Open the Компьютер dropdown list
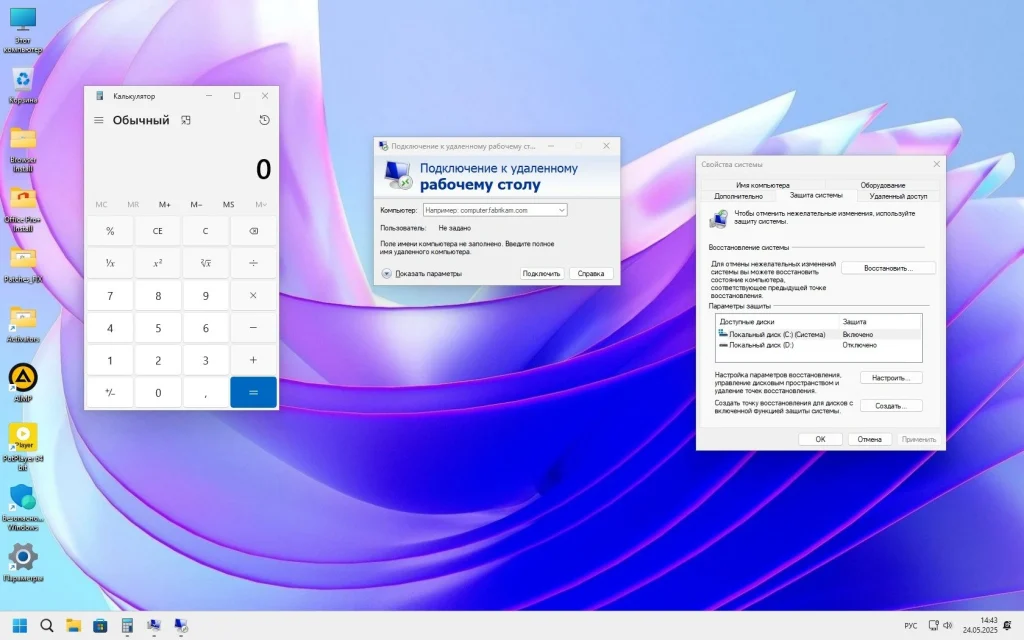Screen dimensions: 1024x640 pyautogui.click(x=562, y=210)
